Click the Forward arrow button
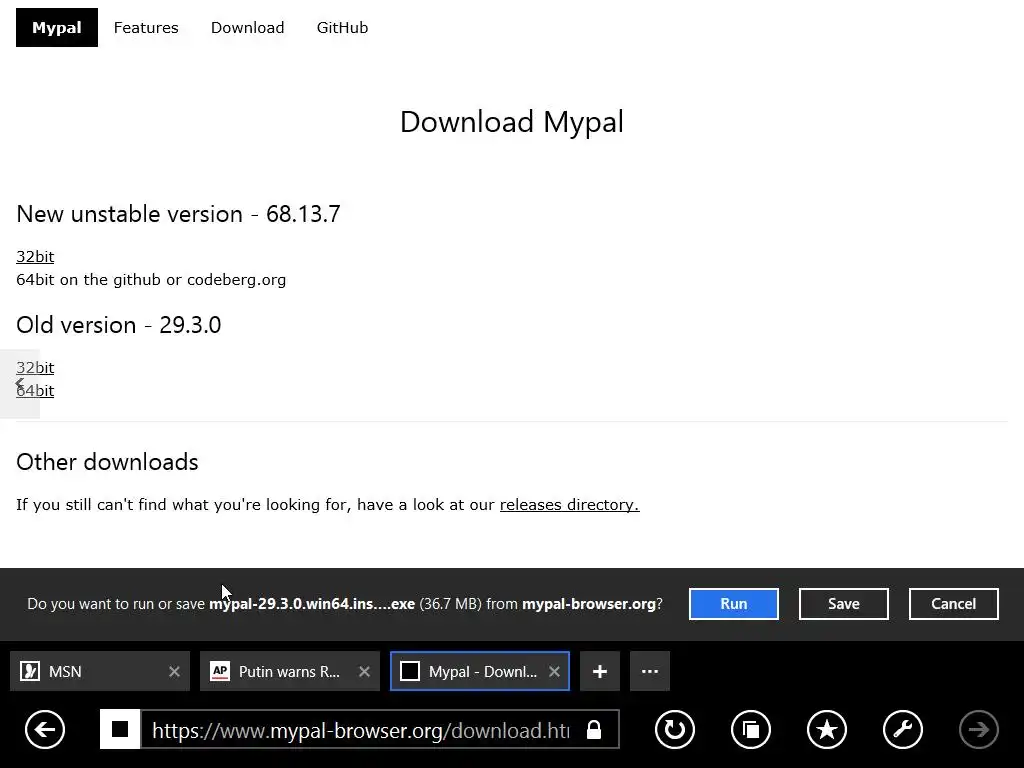Screen dimensions: 1024x768 point(978,729)
